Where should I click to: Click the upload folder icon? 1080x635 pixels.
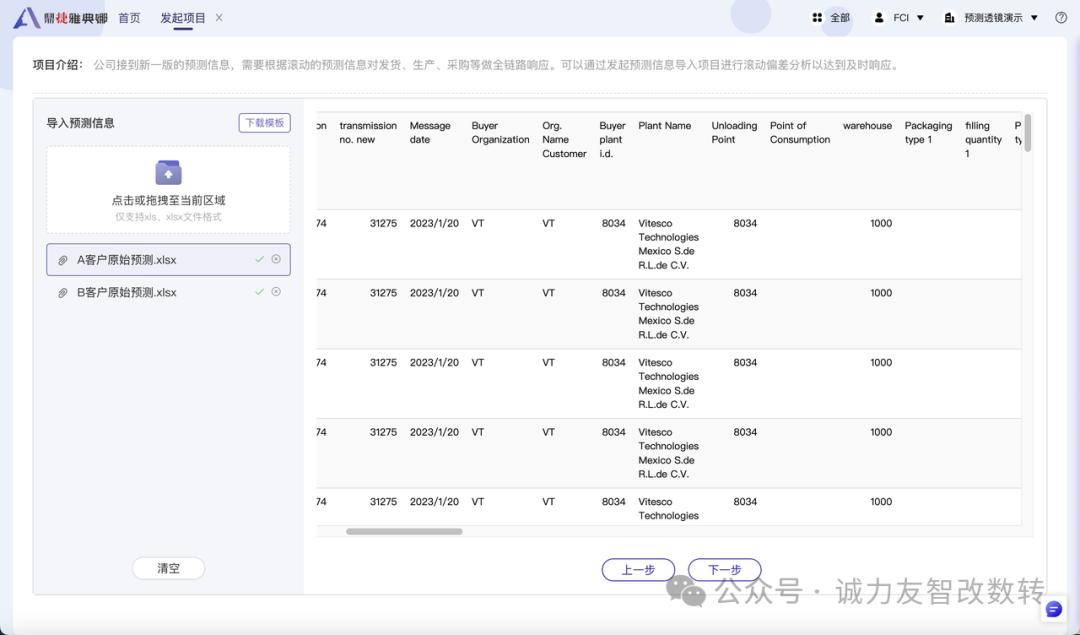point(168,172)
